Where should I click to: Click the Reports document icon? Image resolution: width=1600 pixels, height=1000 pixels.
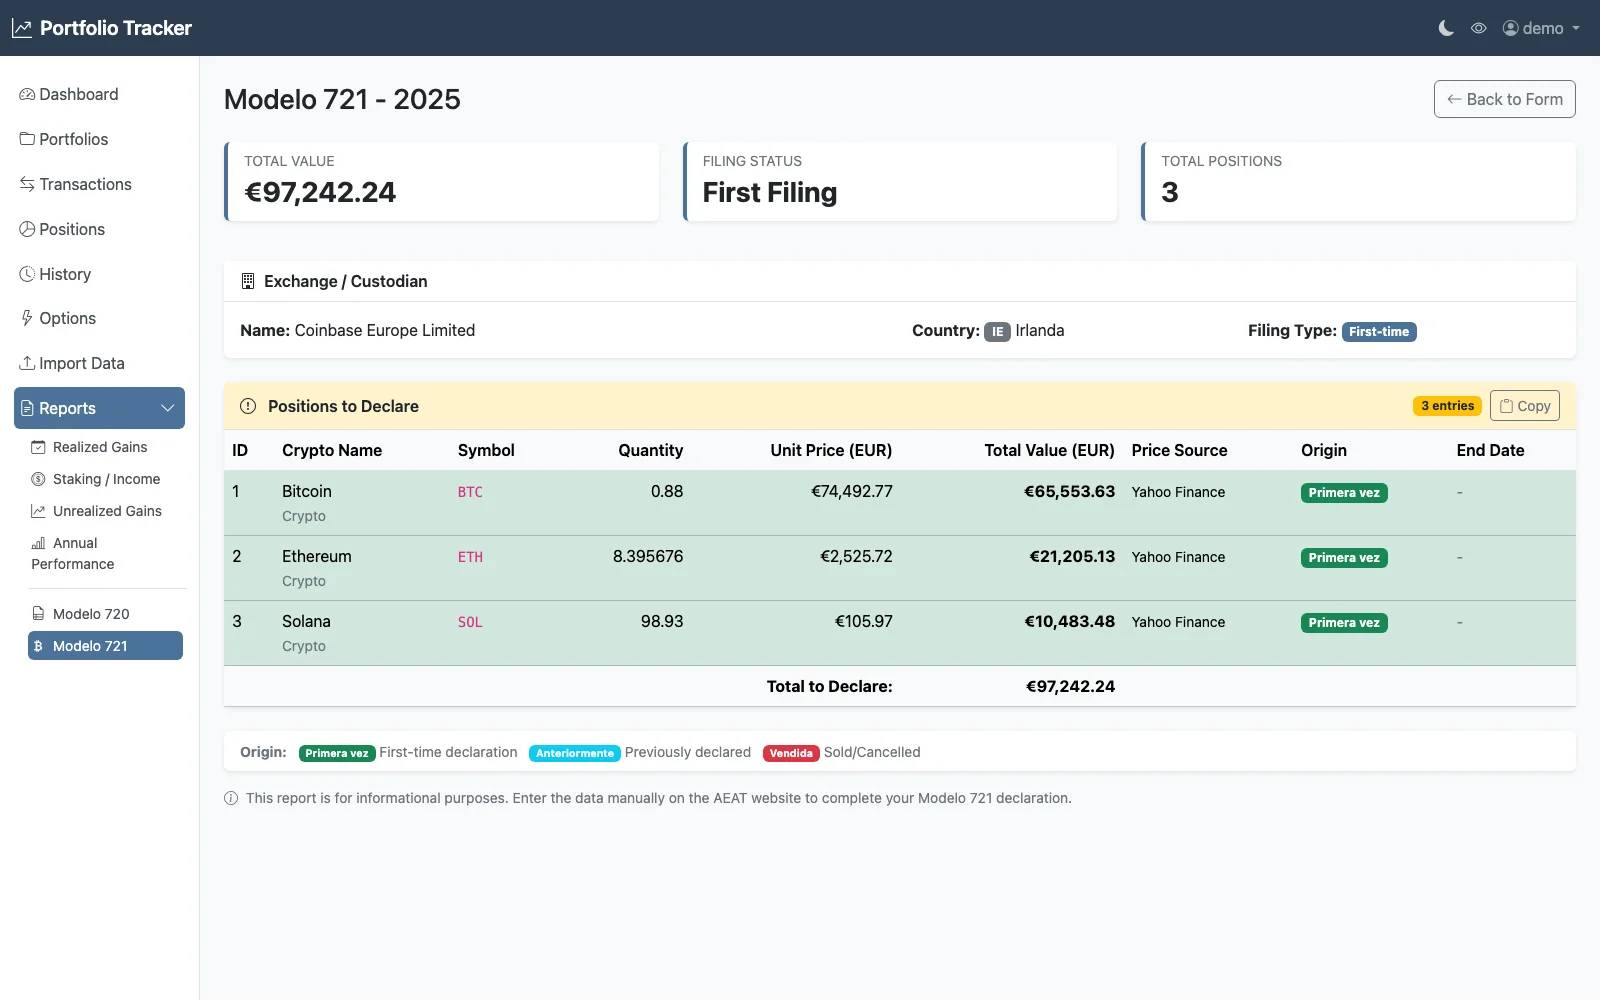[27, 408]
